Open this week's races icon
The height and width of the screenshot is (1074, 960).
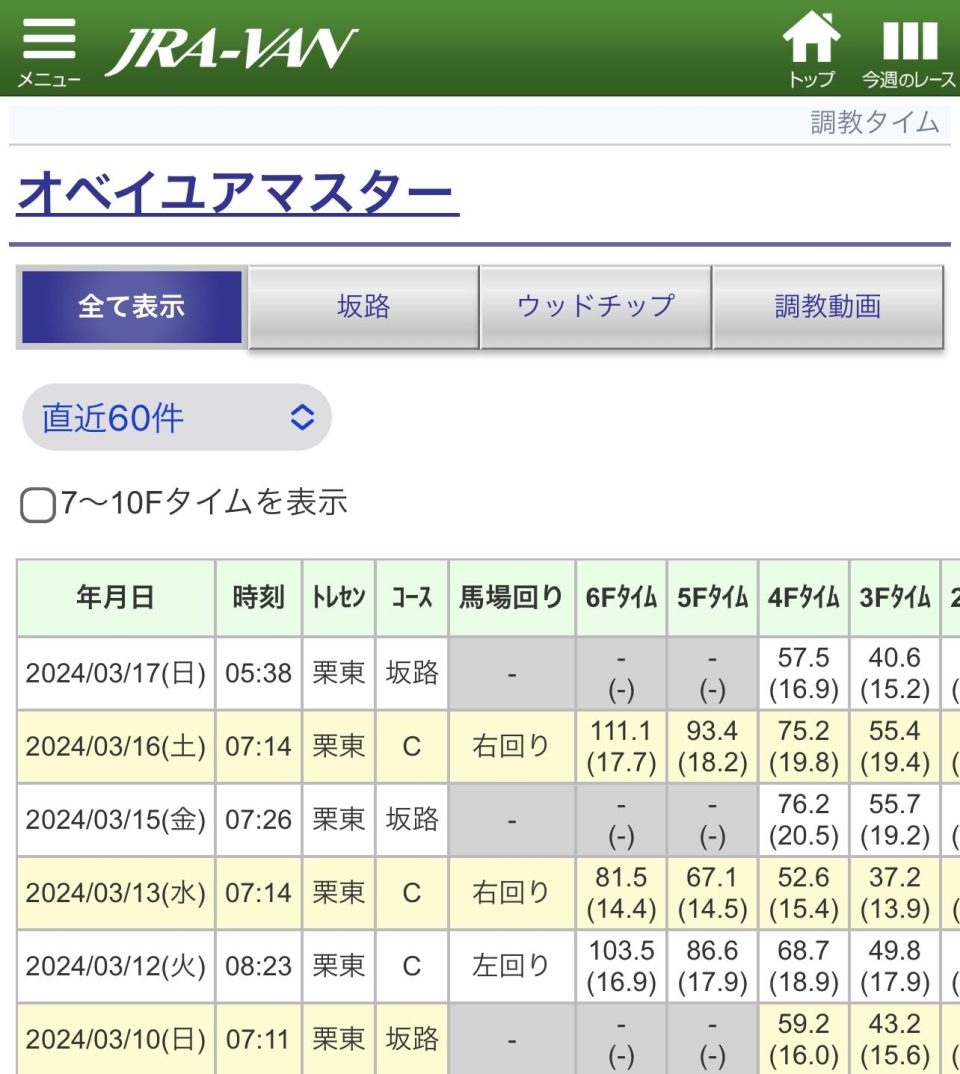[x=909, y=49]
